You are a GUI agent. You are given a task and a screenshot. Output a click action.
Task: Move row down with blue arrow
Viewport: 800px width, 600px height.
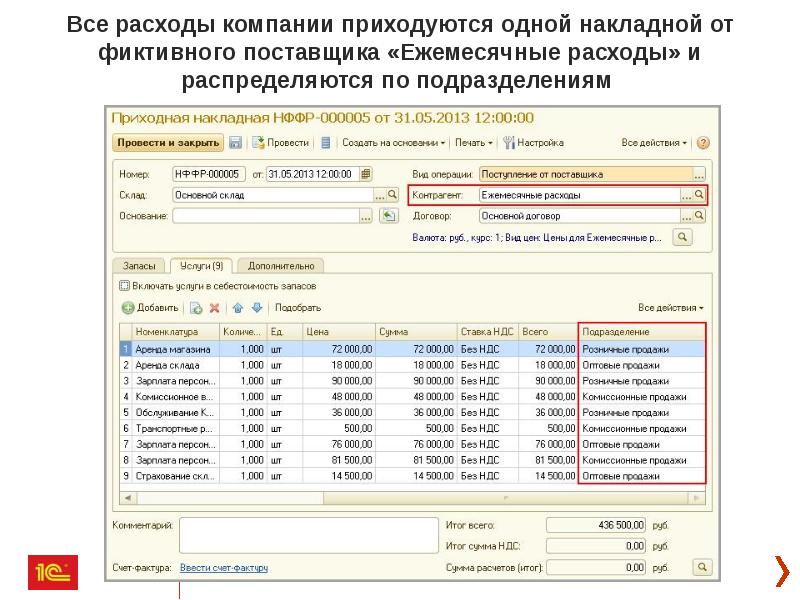click(256, 308)
